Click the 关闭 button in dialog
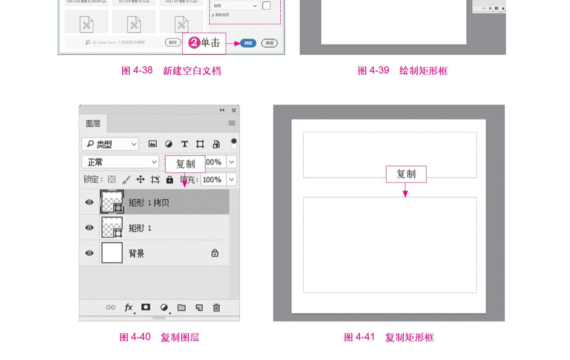Image resolution: width=570 pixels, height=360 pixels. pos(269,43)
